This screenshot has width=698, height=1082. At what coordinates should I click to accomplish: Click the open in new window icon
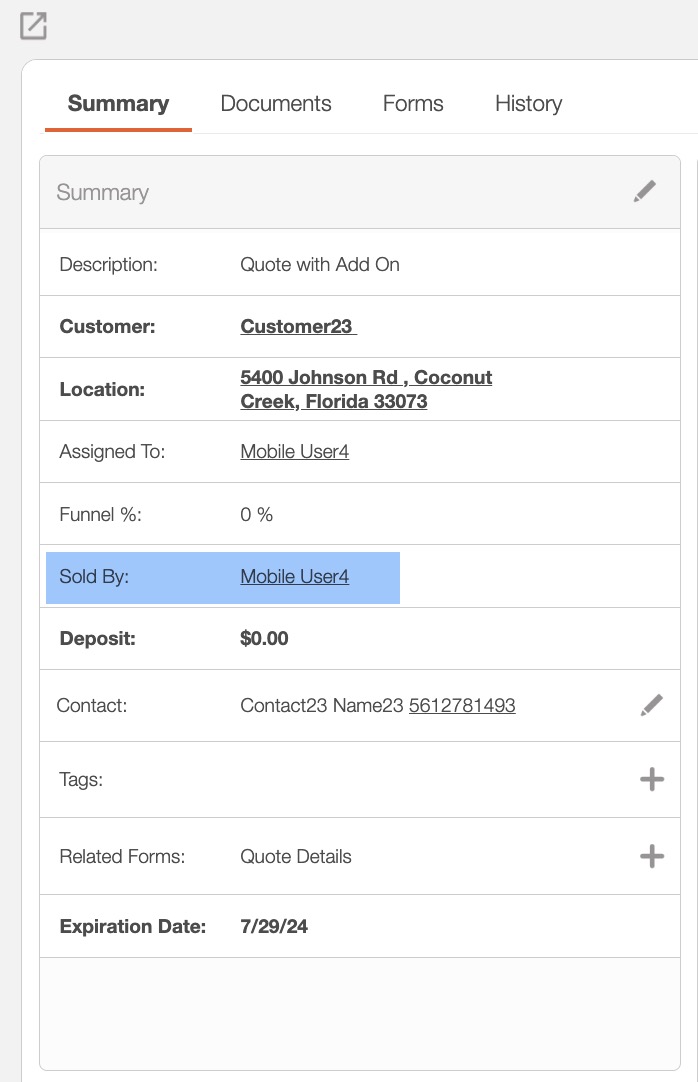pos(34,25)
